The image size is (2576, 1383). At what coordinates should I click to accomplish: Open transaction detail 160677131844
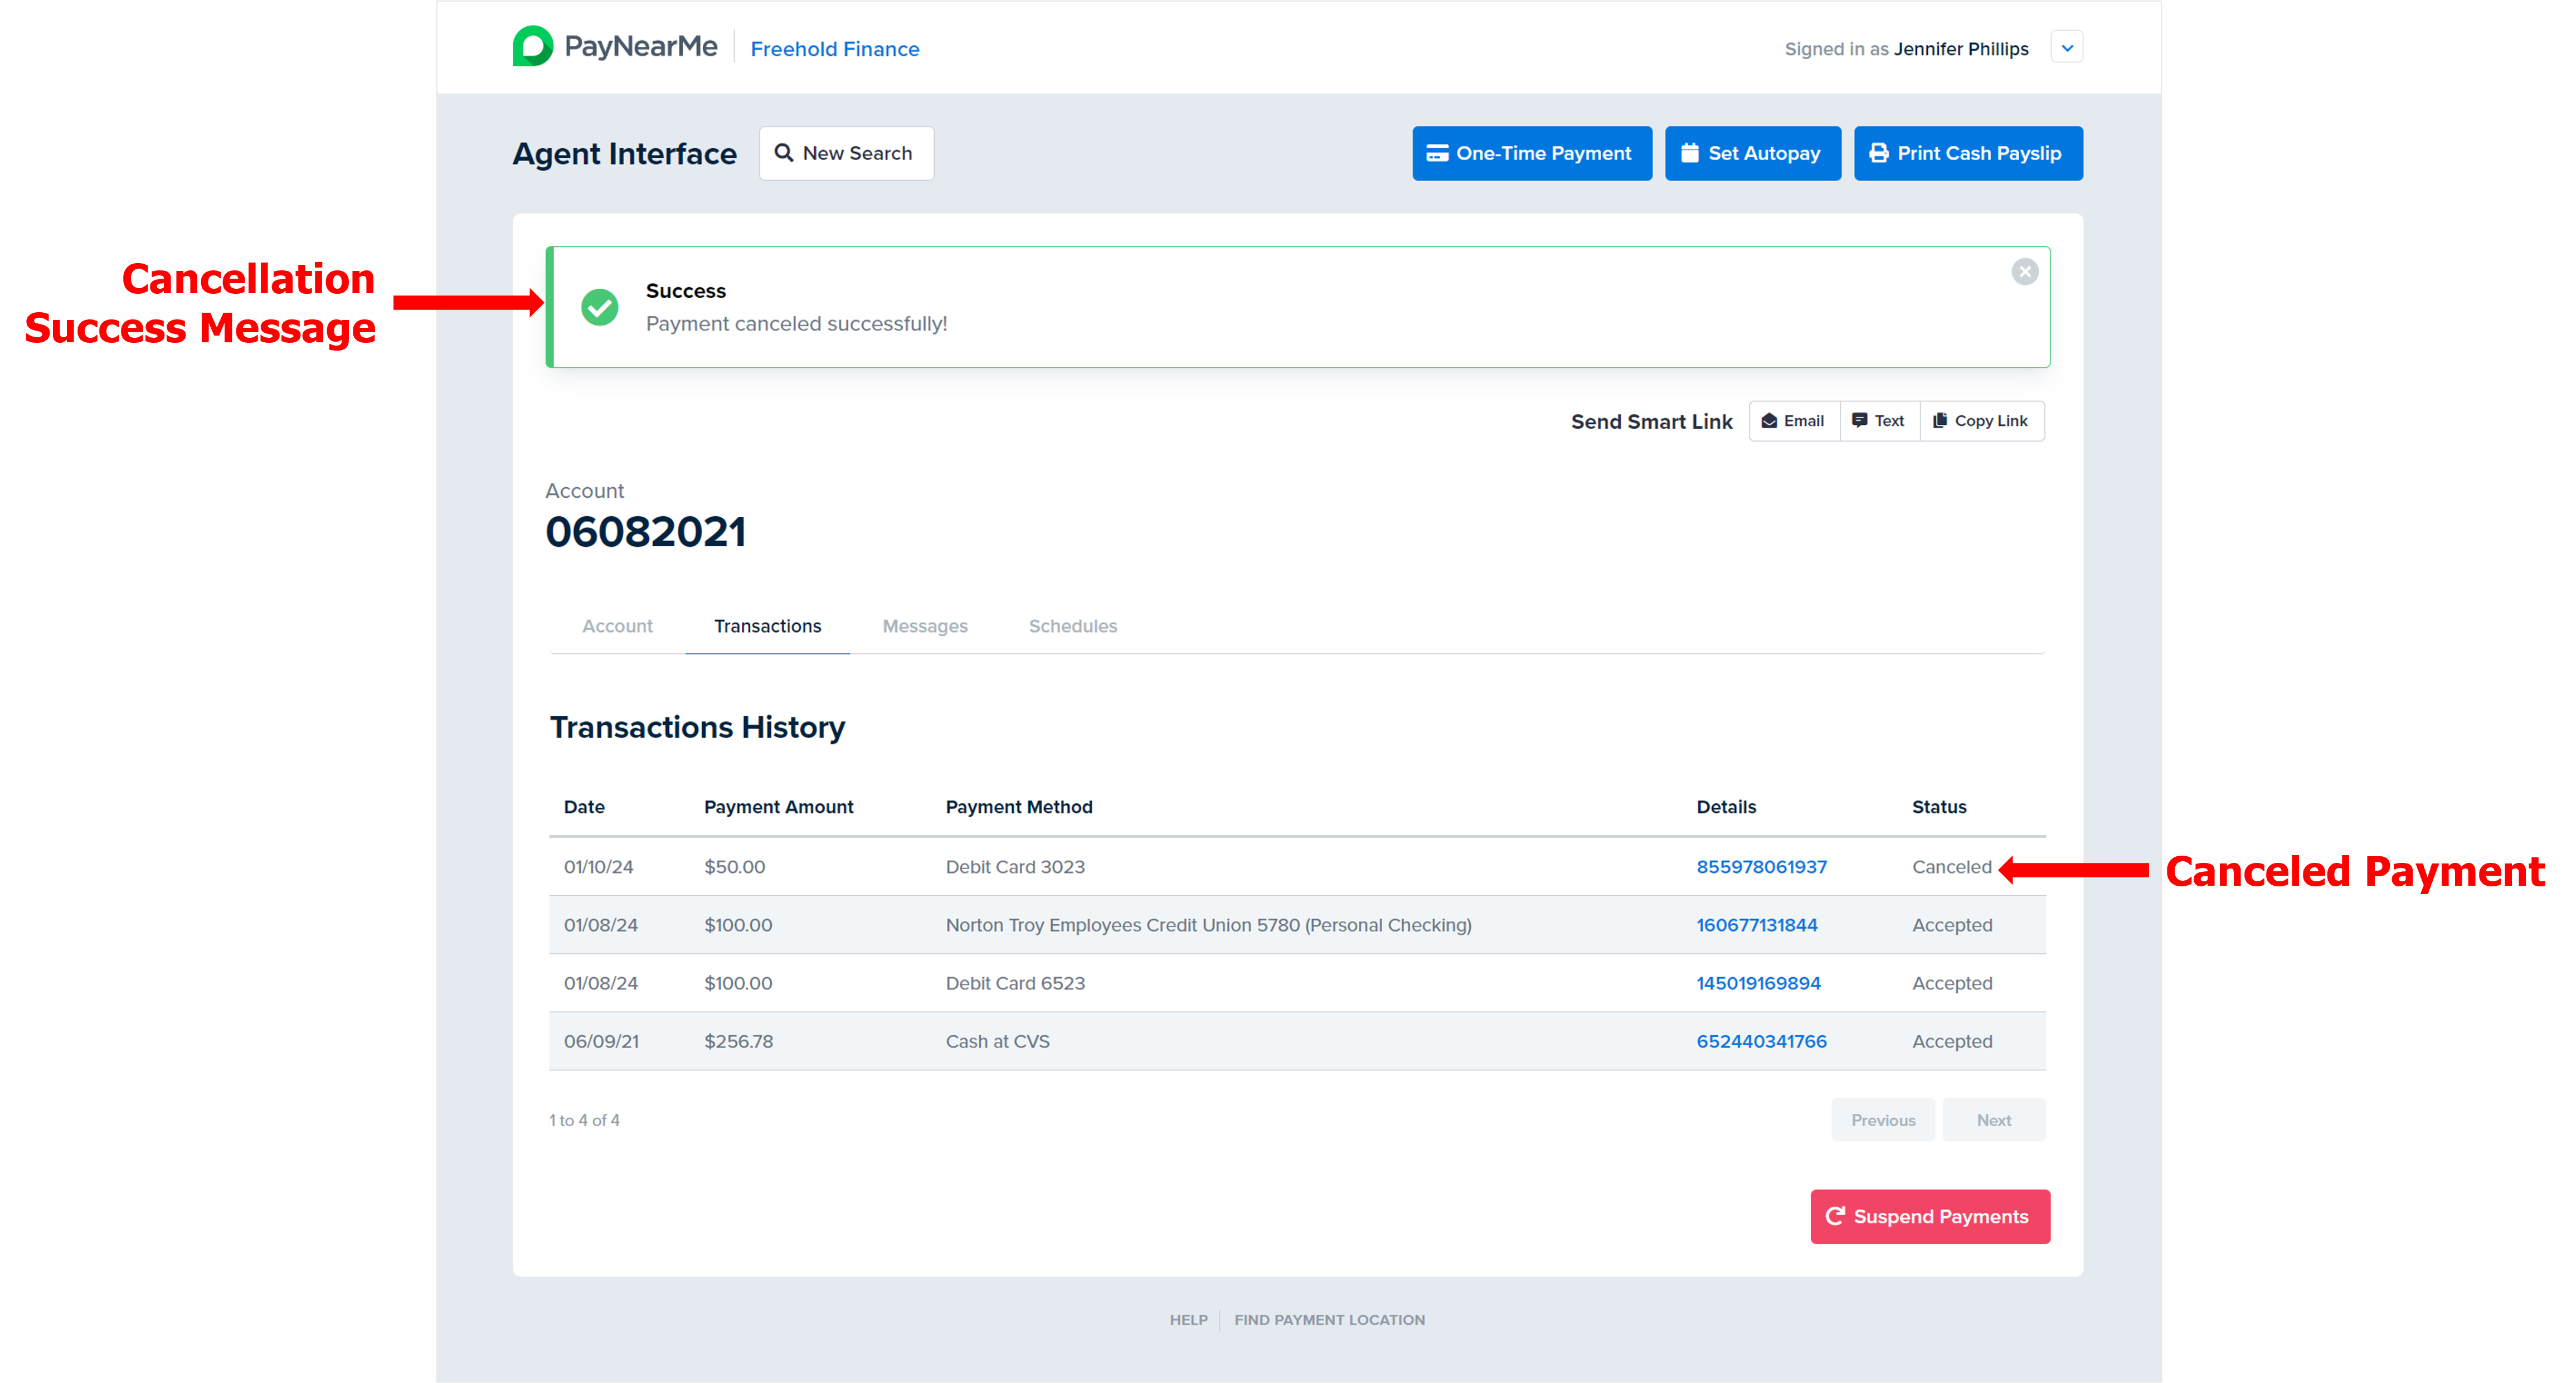1756,925
